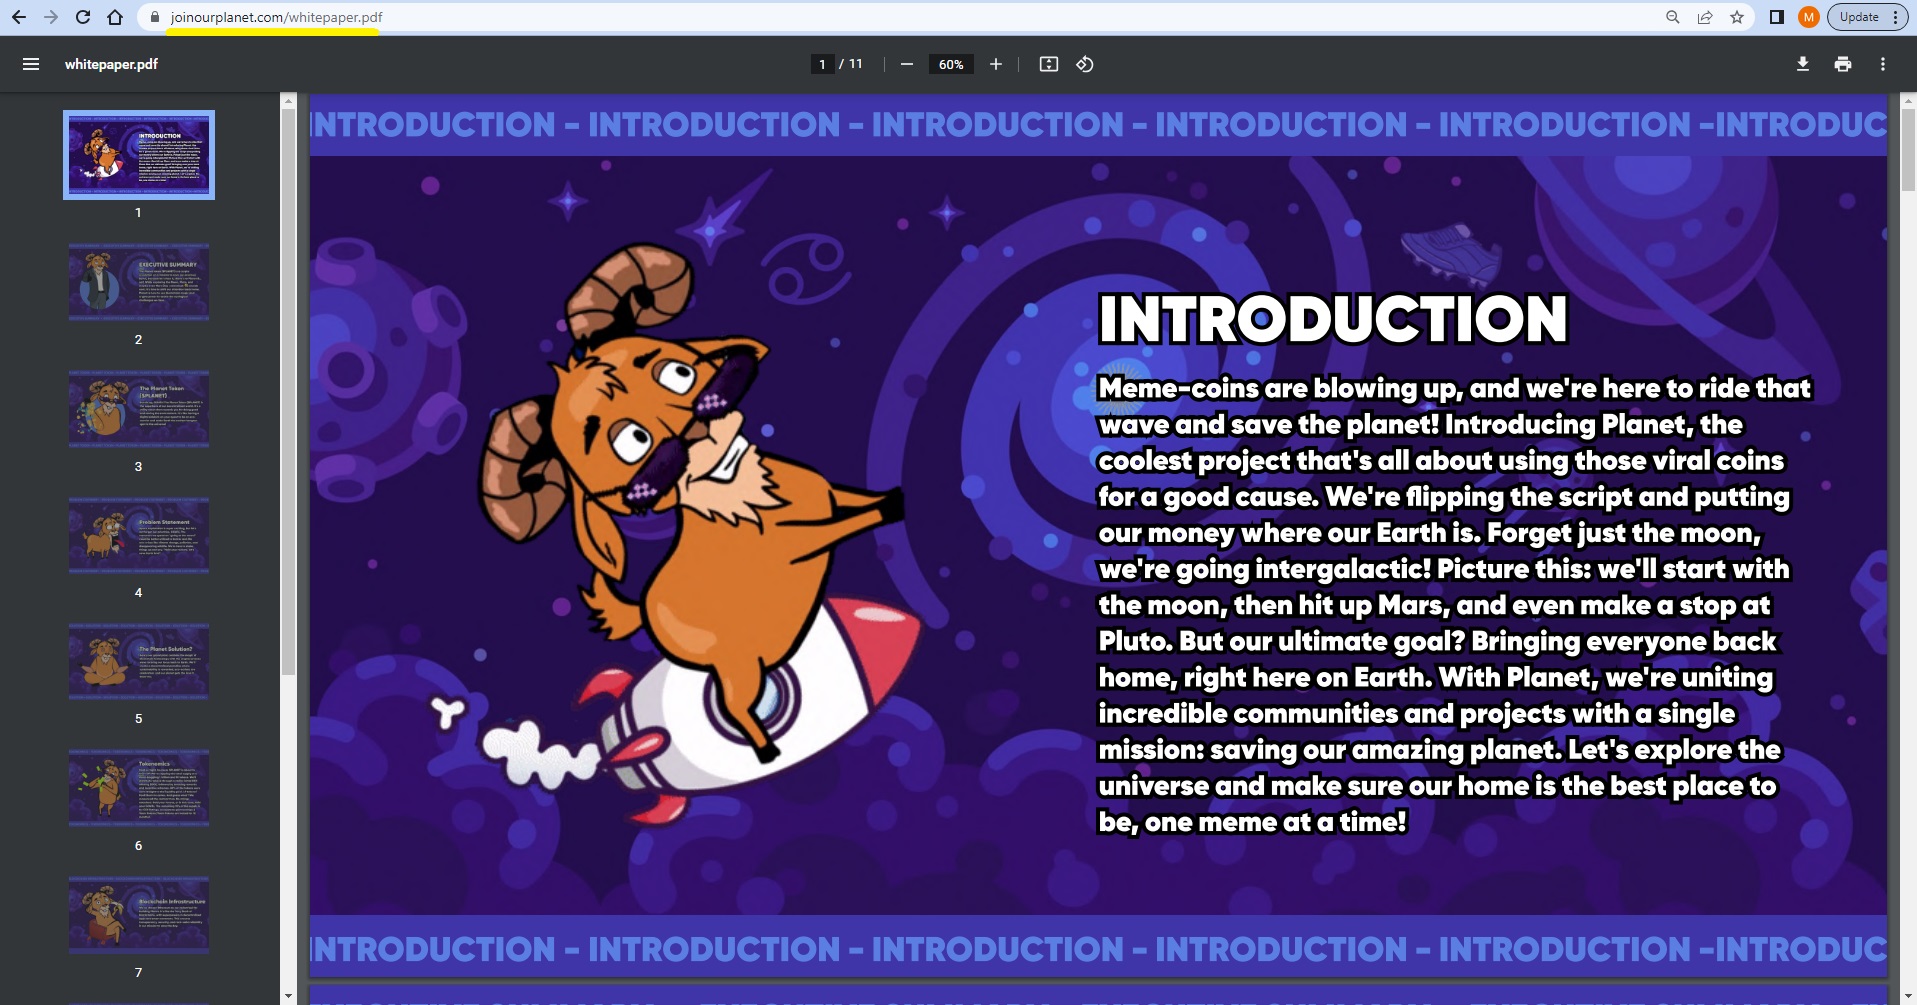Toggle the PDF sidebar menu
Screen dimensions: 1917x1005
(31, 64)
